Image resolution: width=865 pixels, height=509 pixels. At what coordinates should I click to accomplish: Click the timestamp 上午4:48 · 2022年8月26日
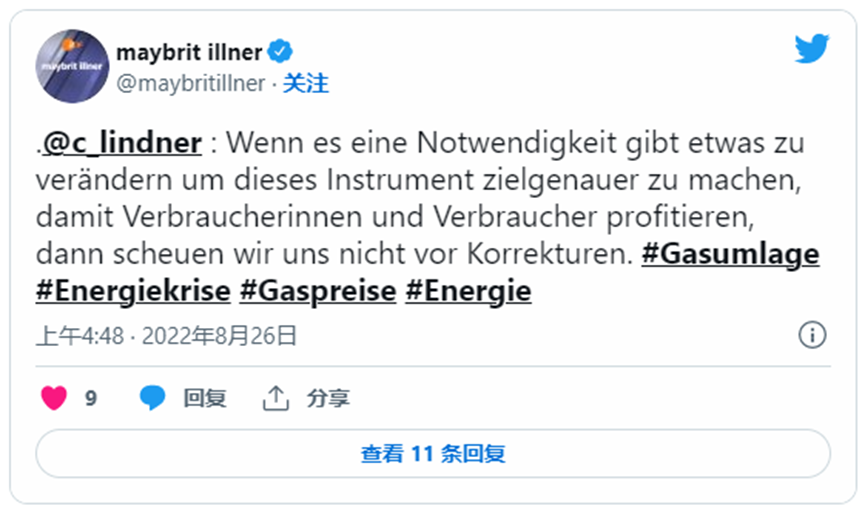(x=167, y=336)
